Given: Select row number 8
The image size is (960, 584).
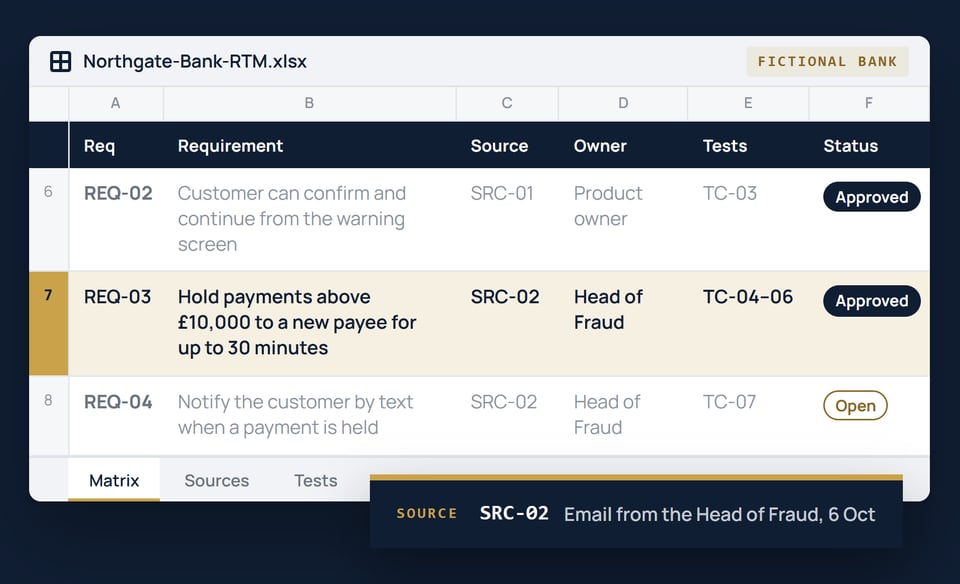Looking at the screenshot, I should [x=48, y=416].
